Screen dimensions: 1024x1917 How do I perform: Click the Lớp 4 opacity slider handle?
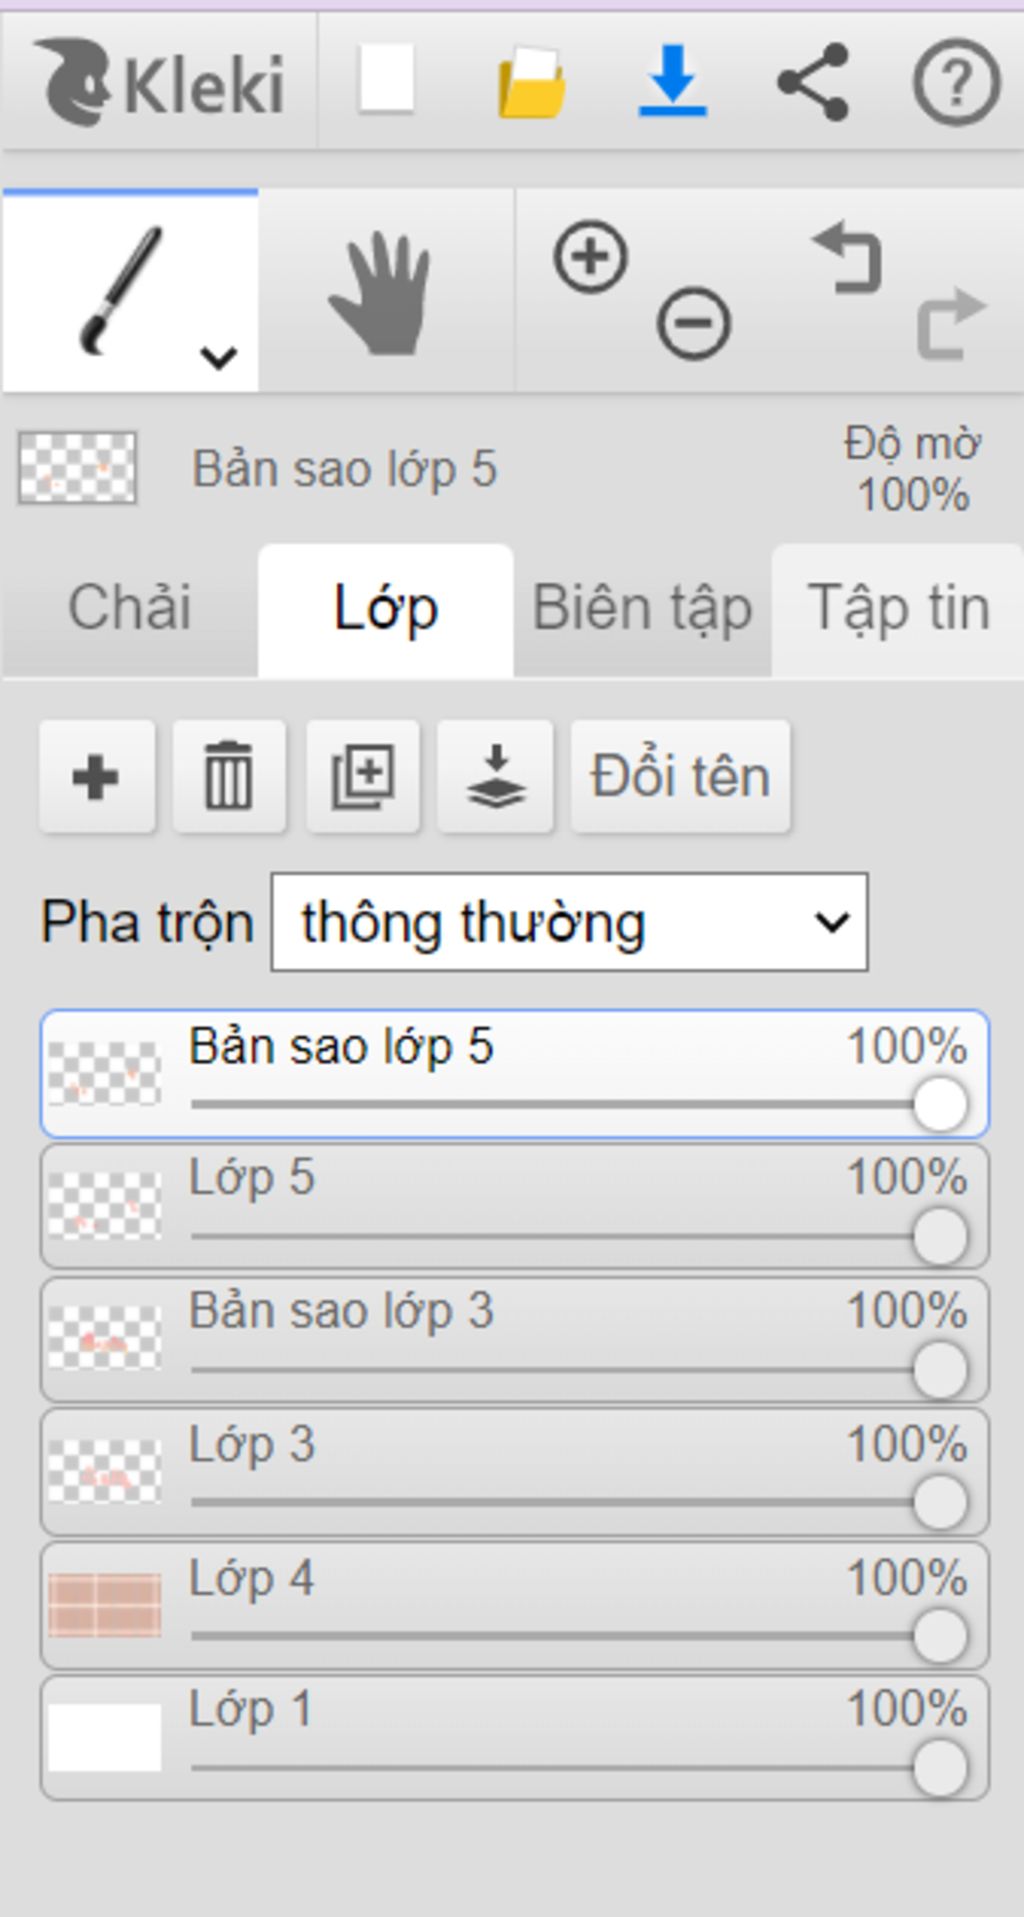coord(940,1637)
